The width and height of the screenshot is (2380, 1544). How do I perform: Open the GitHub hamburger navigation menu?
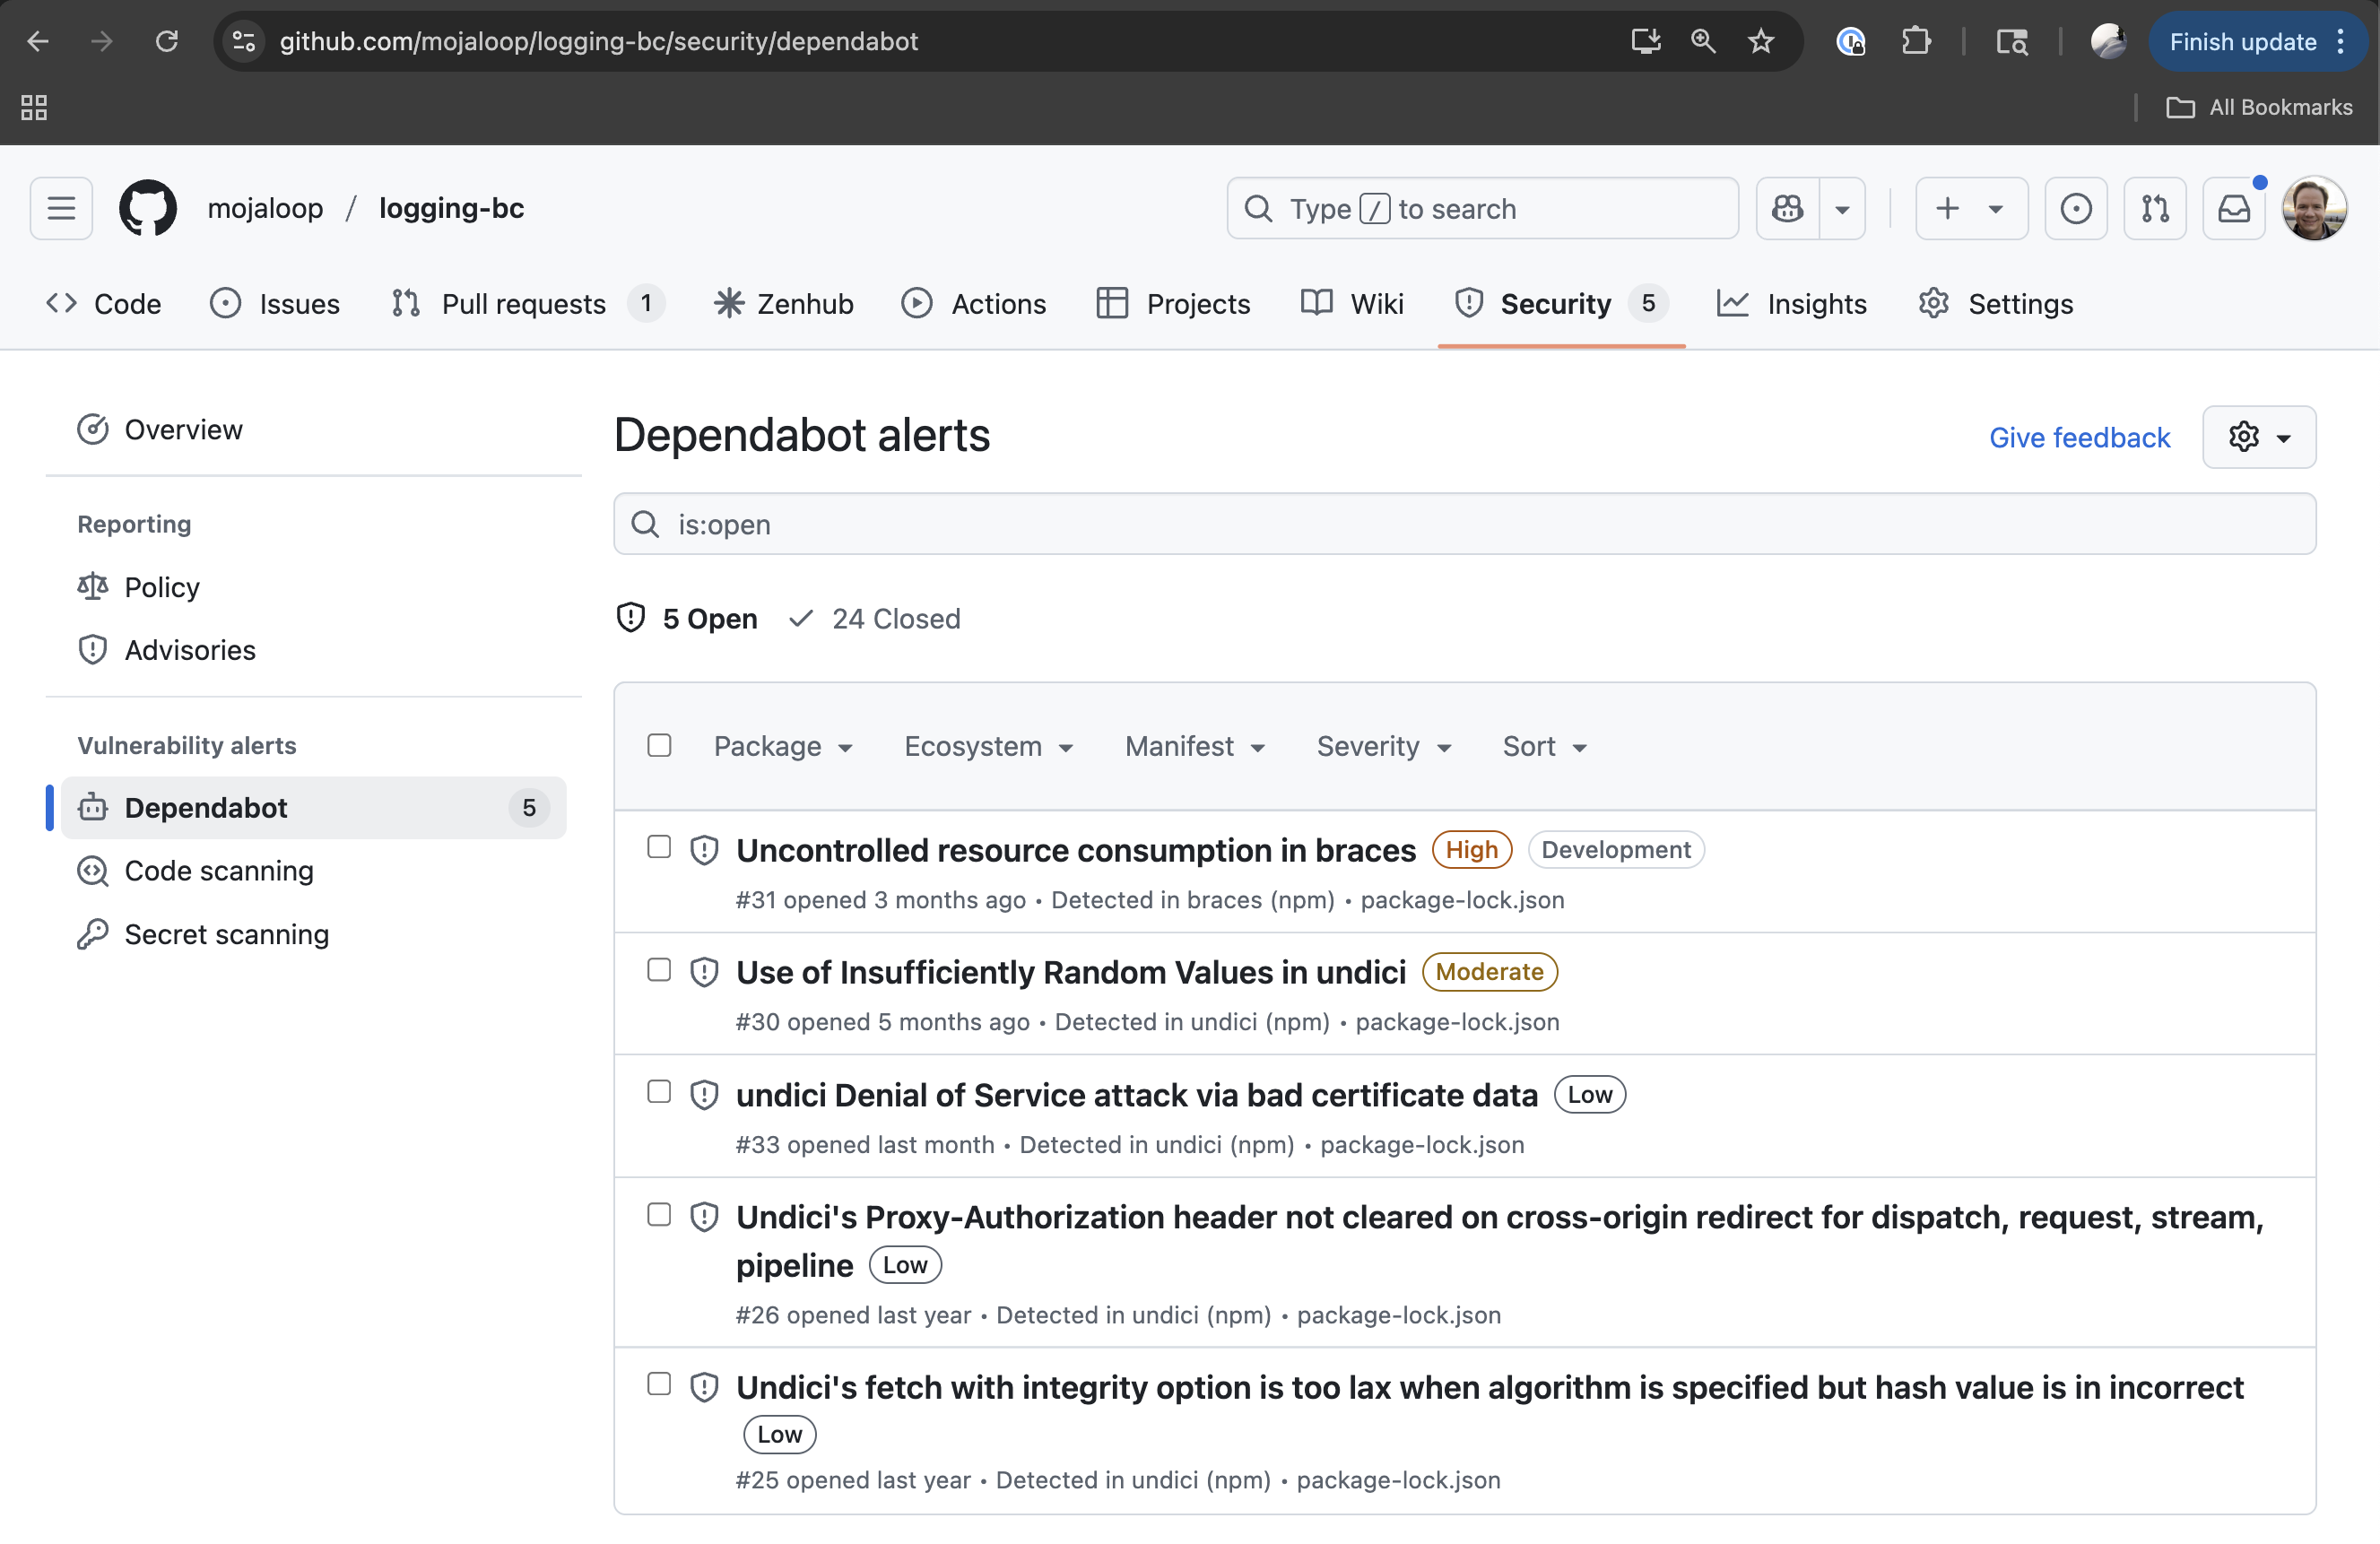[x=61, y=208]
